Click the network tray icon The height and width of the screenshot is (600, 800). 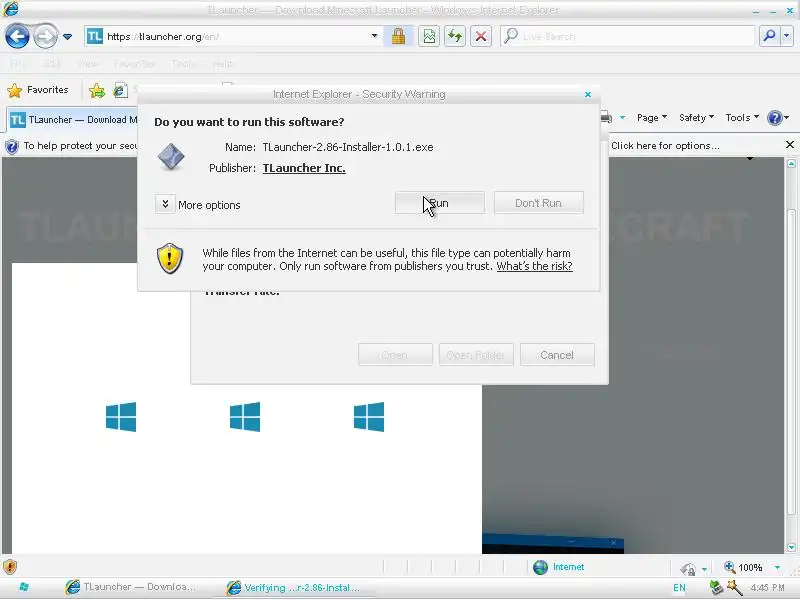pyautogui.click(x=716, y=588)
